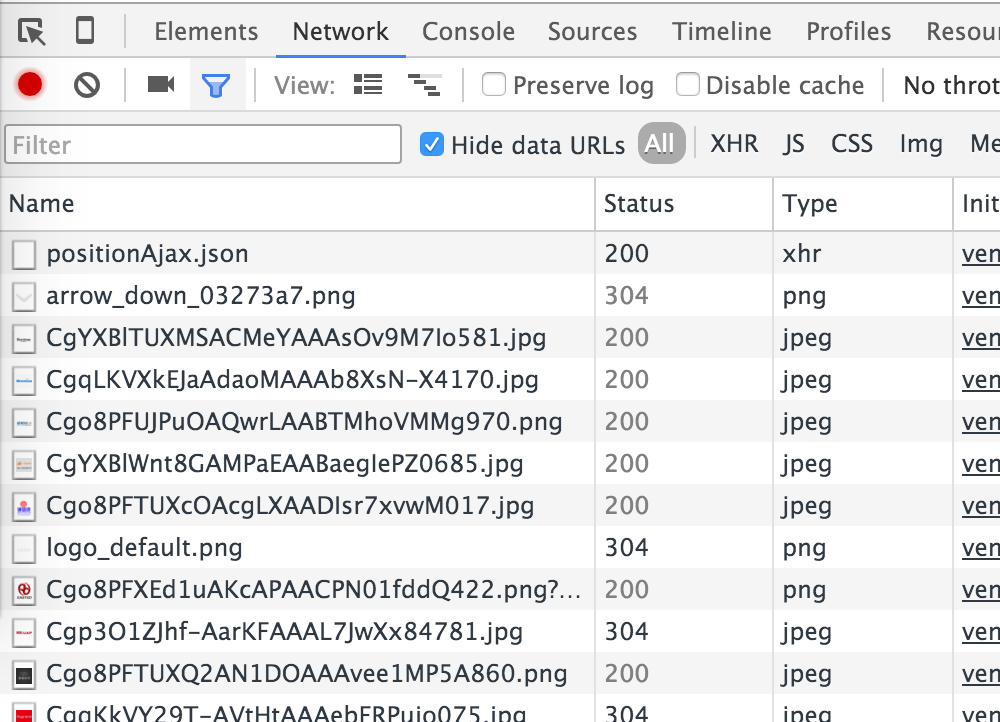
Task: Check the Disable cache checkbox
Action: click(x=688, y=85)
